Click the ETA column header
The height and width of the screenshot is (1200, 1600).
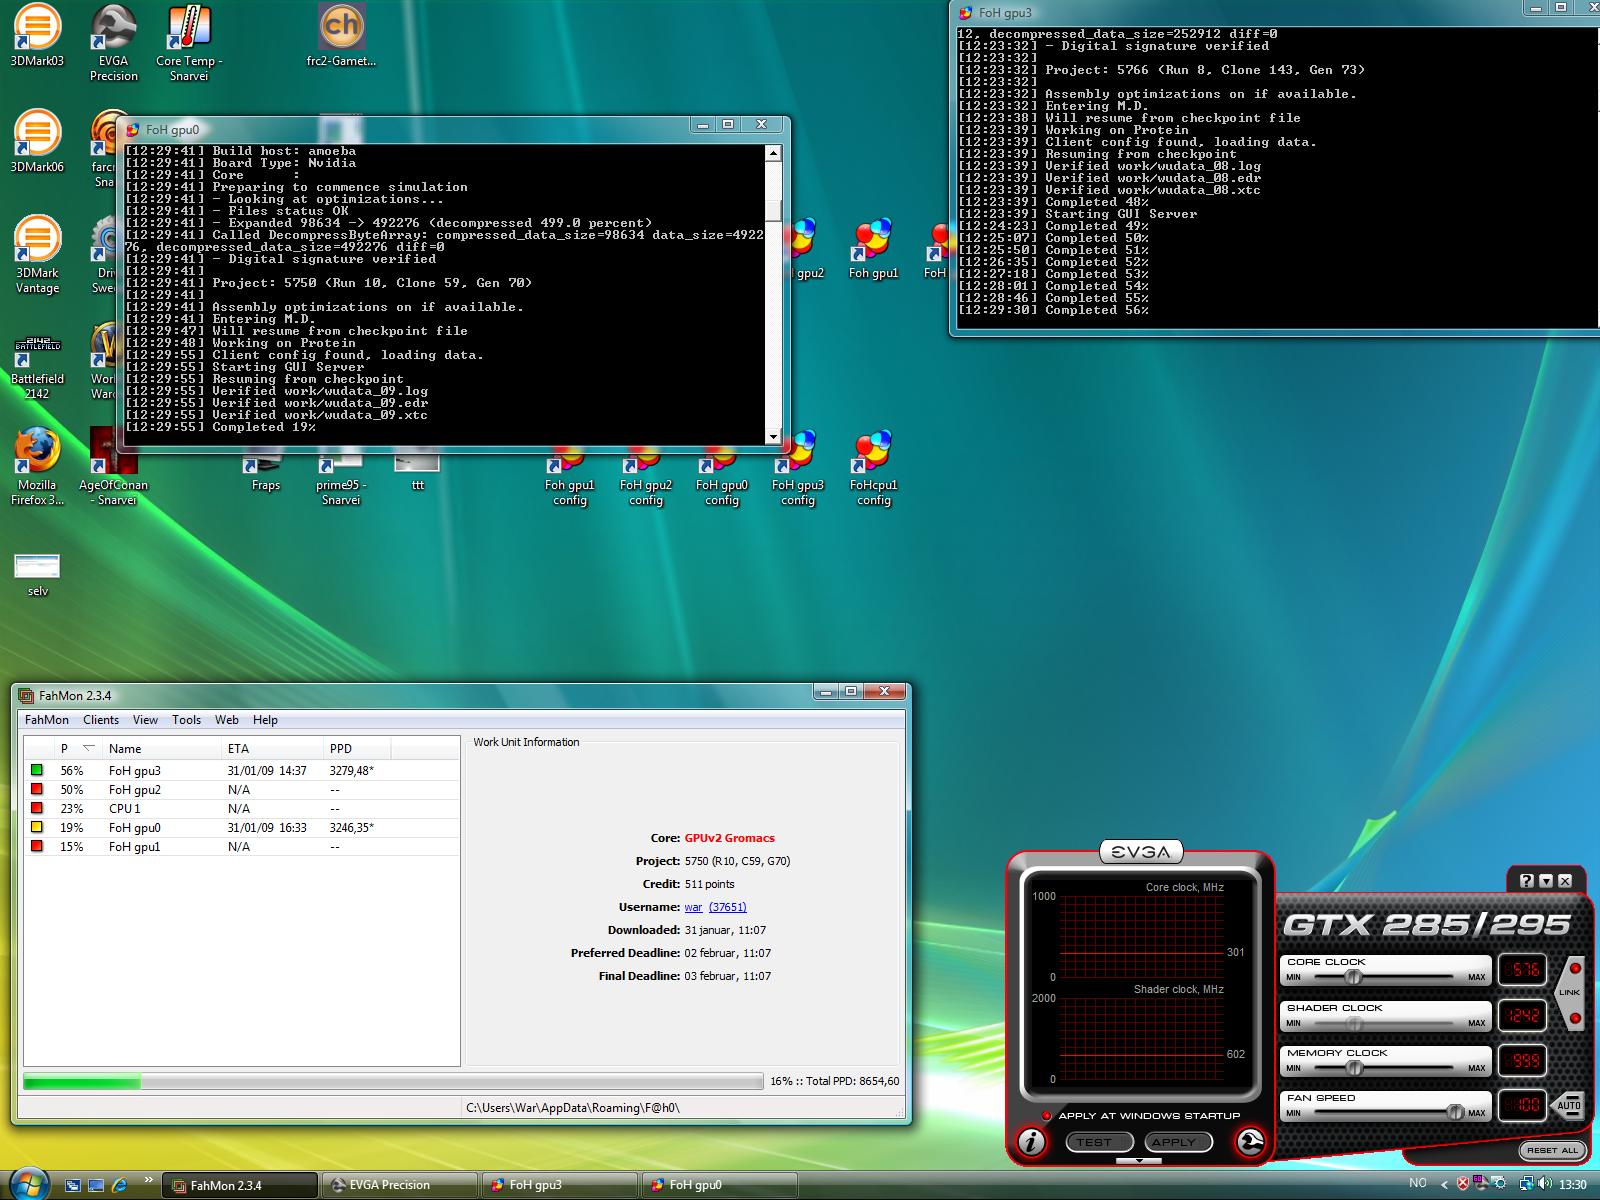tap(272, 748)
